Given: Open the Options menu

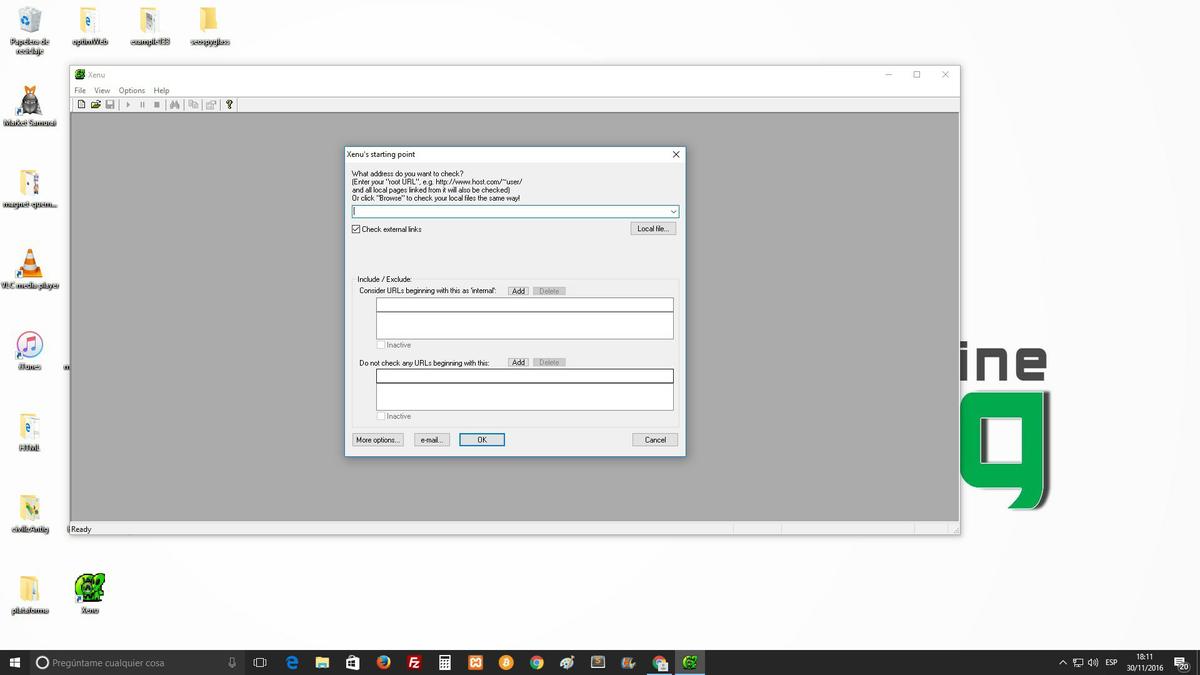Looking at the screenshot, I should [132, 90].
